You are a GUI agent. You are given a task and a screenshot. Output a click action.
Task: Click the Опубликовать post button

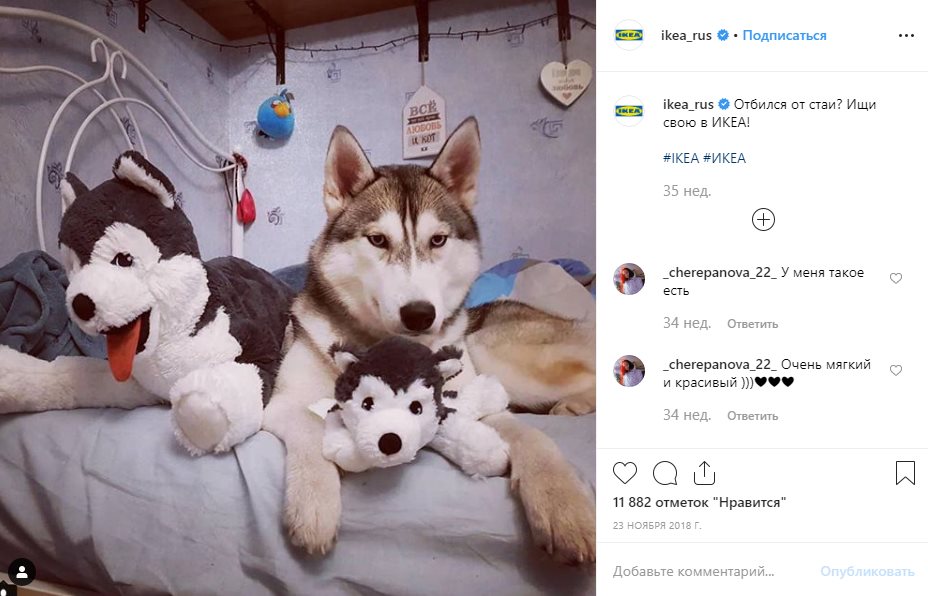tap(867, 571)
